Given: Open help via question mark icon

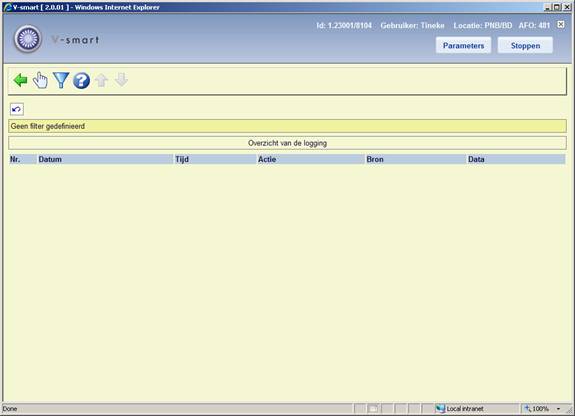Looking at the screenshot, I should pyautogui.click(x=81, y=80).
